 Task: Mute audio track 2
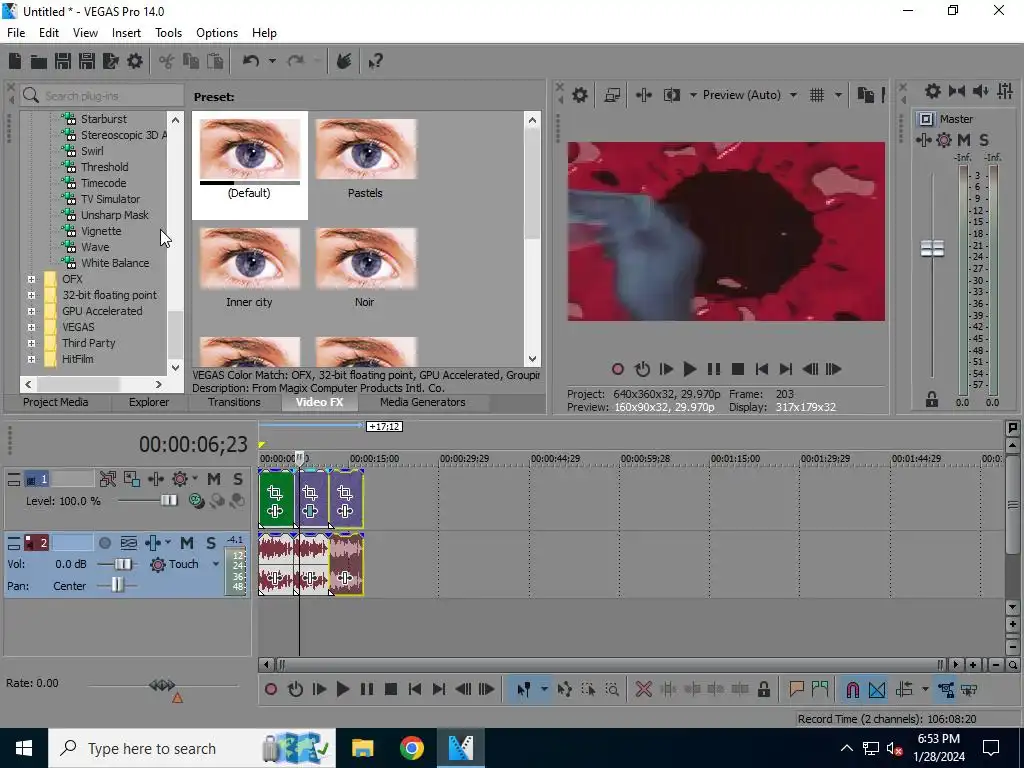click(187, 543)
